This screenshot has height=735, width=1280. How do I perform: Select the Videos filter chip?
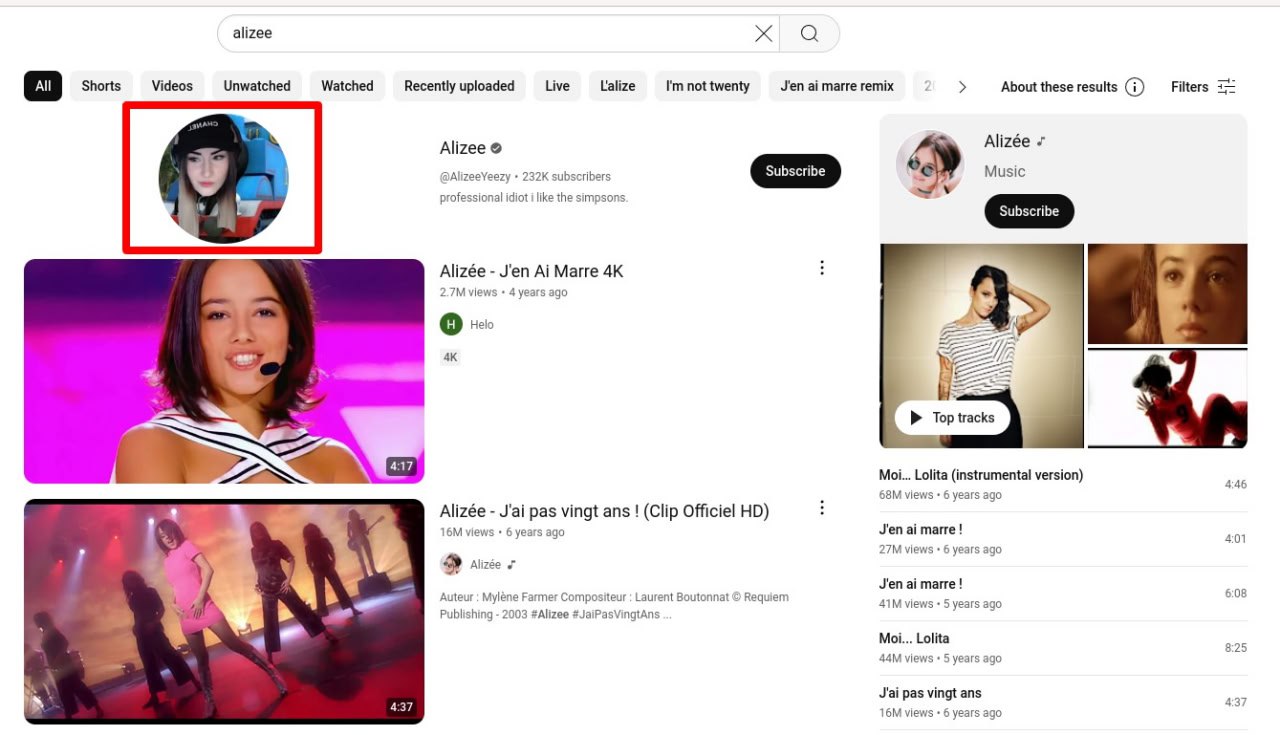tap(172, 86)
